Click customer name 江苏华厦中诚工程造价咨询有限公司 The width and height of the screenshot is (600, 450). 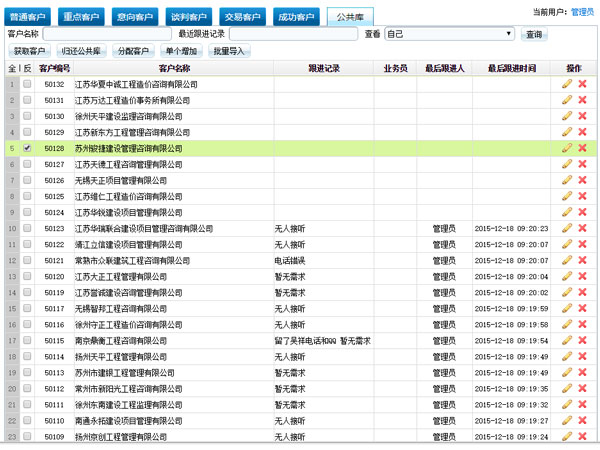[136, 84]
